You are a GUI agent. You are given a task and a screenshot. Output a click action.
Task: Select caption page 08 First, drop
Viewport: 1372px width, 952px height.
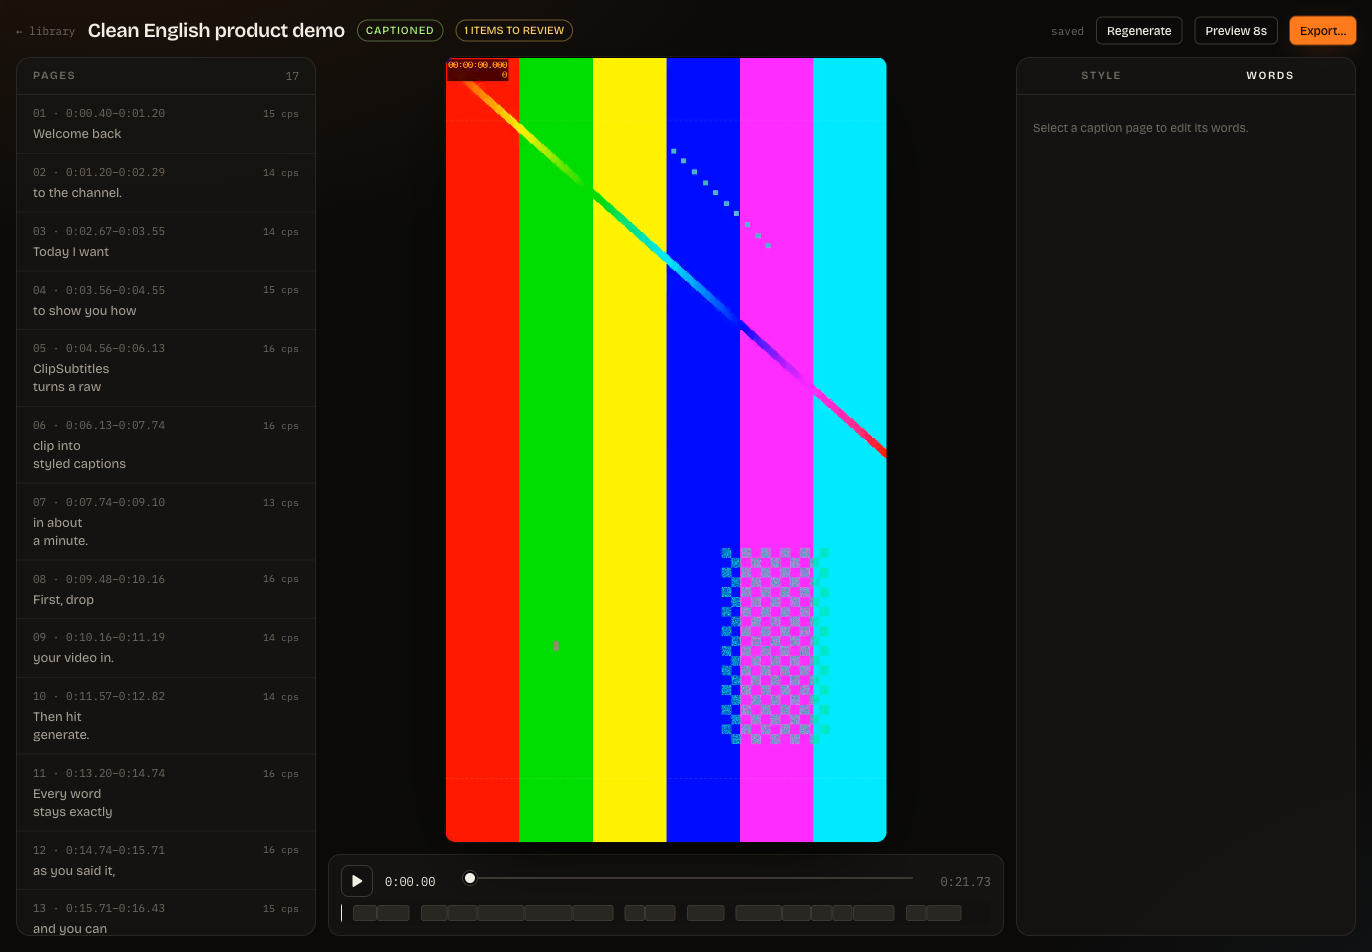pyautogui.click(x=166, y=590)
